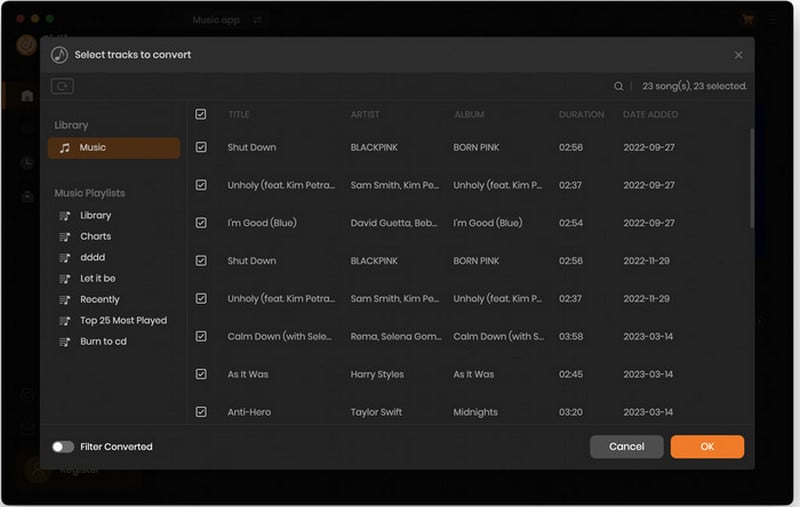Sort by the DURATION column header
The width and height of the screenshot is (800, 507).
pyautogui.click(x=581, y=114)
